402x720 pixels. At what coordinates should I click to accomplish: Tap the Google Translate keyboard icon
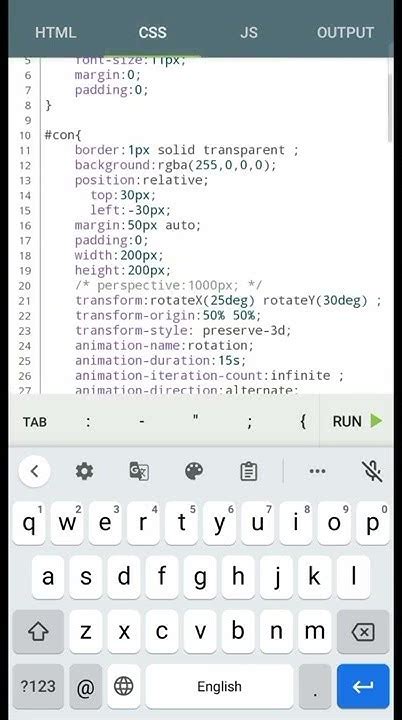(x=139, y=471)
